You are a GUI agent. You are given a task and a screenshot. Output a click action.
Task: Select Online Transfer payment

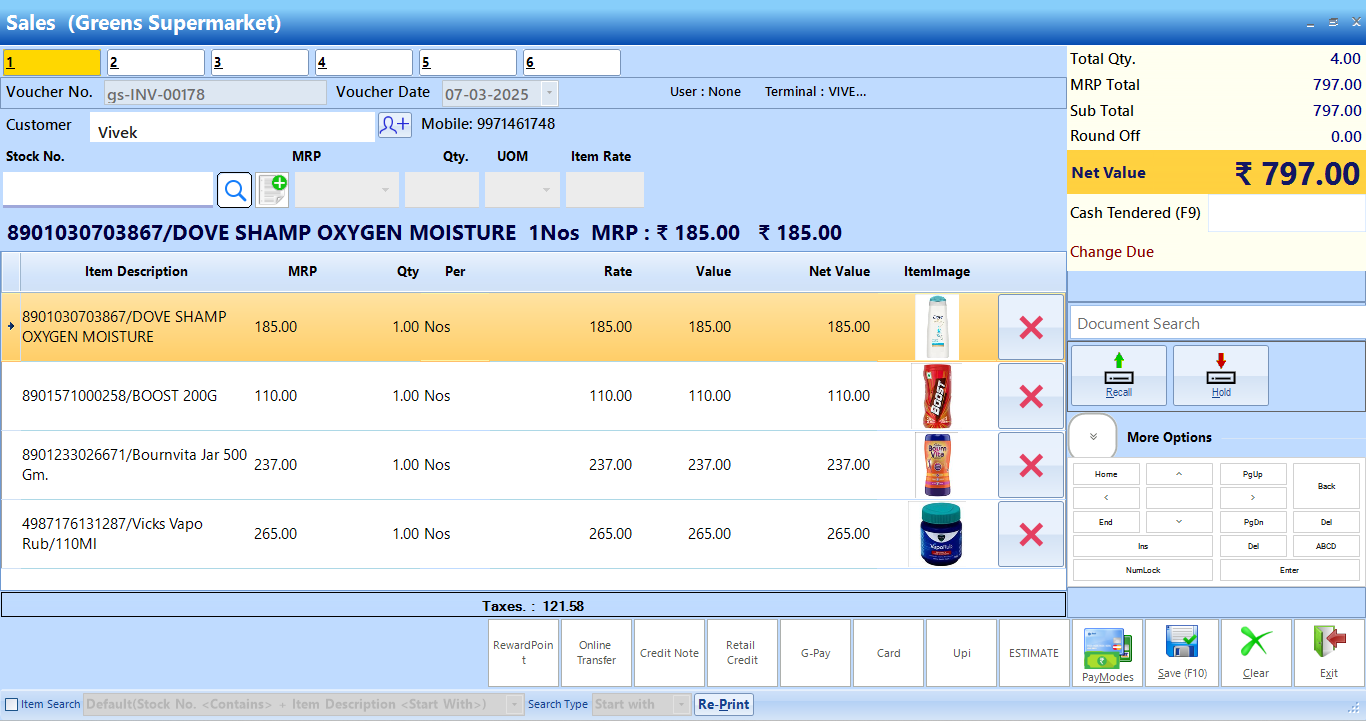[x=597, y=653]
